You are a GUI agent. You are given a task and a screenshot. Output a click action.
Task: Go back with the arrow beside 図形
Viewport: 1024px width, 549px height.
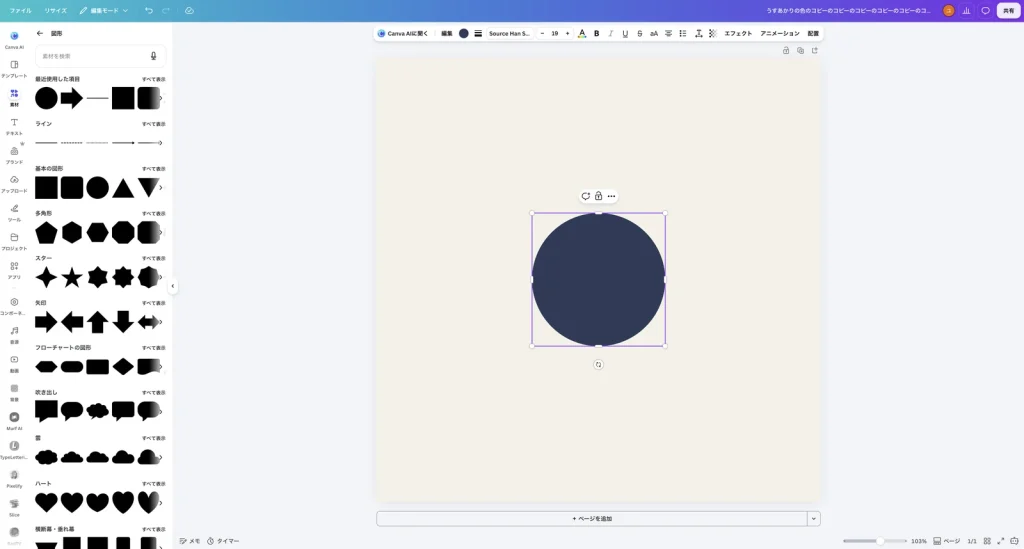pos(40,33)
